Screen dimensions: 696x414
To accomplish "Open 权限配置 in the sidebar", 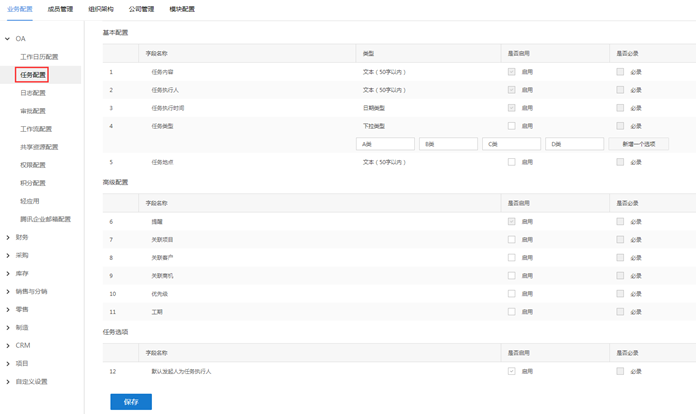I will pyautogui.click(x=33, y=165).
